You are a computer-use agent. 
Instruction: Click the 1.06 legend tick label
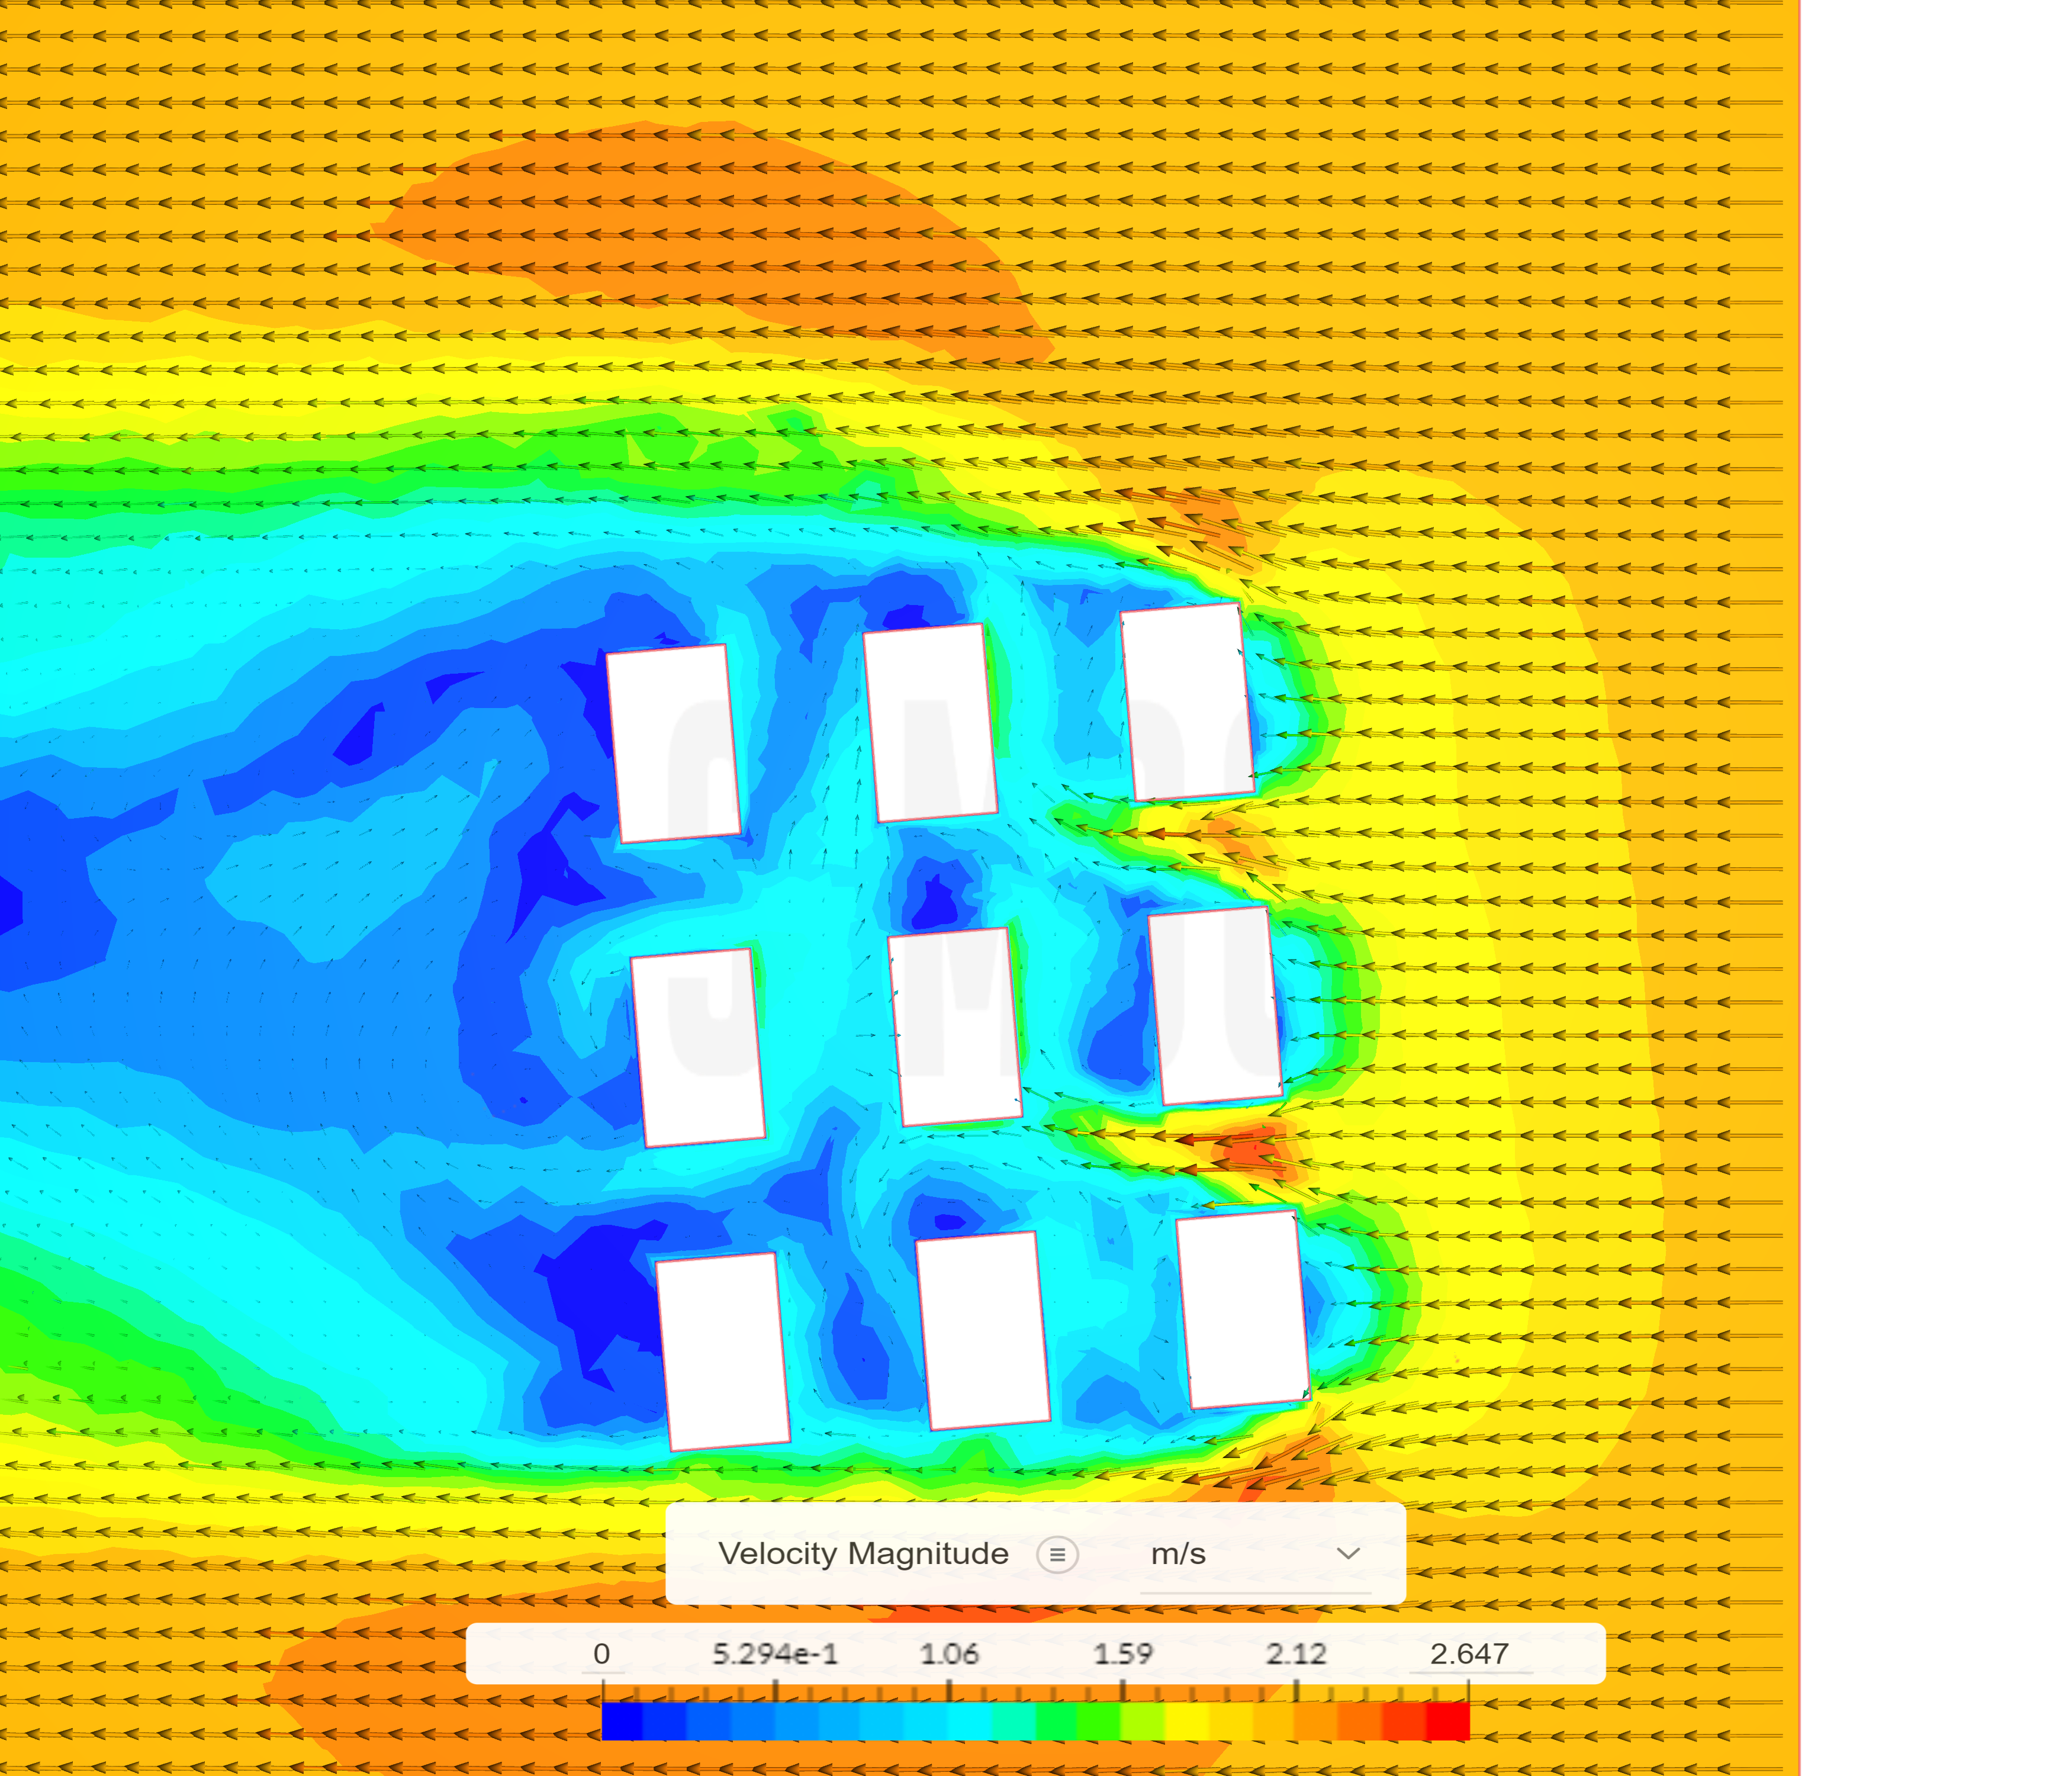point(949,1654)
